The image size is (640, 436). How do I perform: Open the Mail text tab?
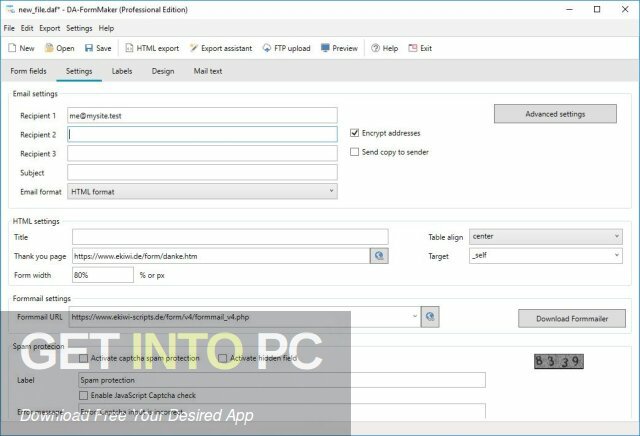coord(208,71)
